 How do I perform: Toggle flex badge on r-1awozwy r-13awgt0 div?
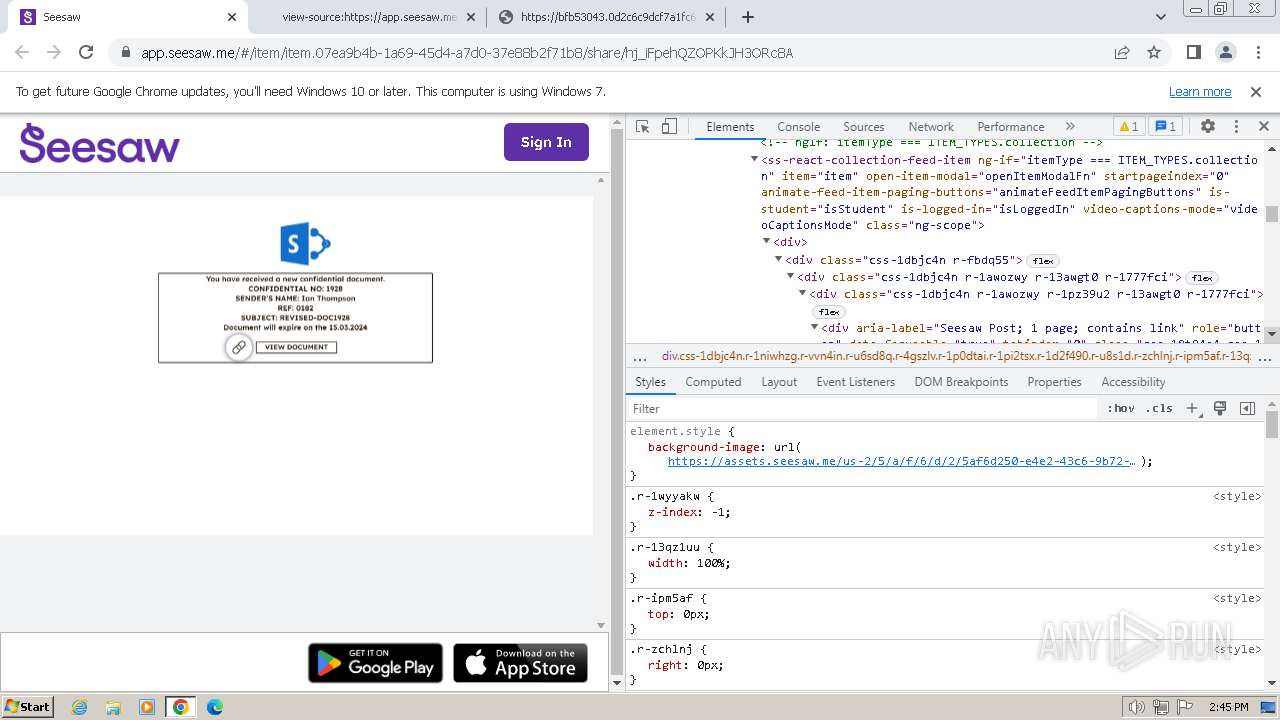click(1201, 278)
